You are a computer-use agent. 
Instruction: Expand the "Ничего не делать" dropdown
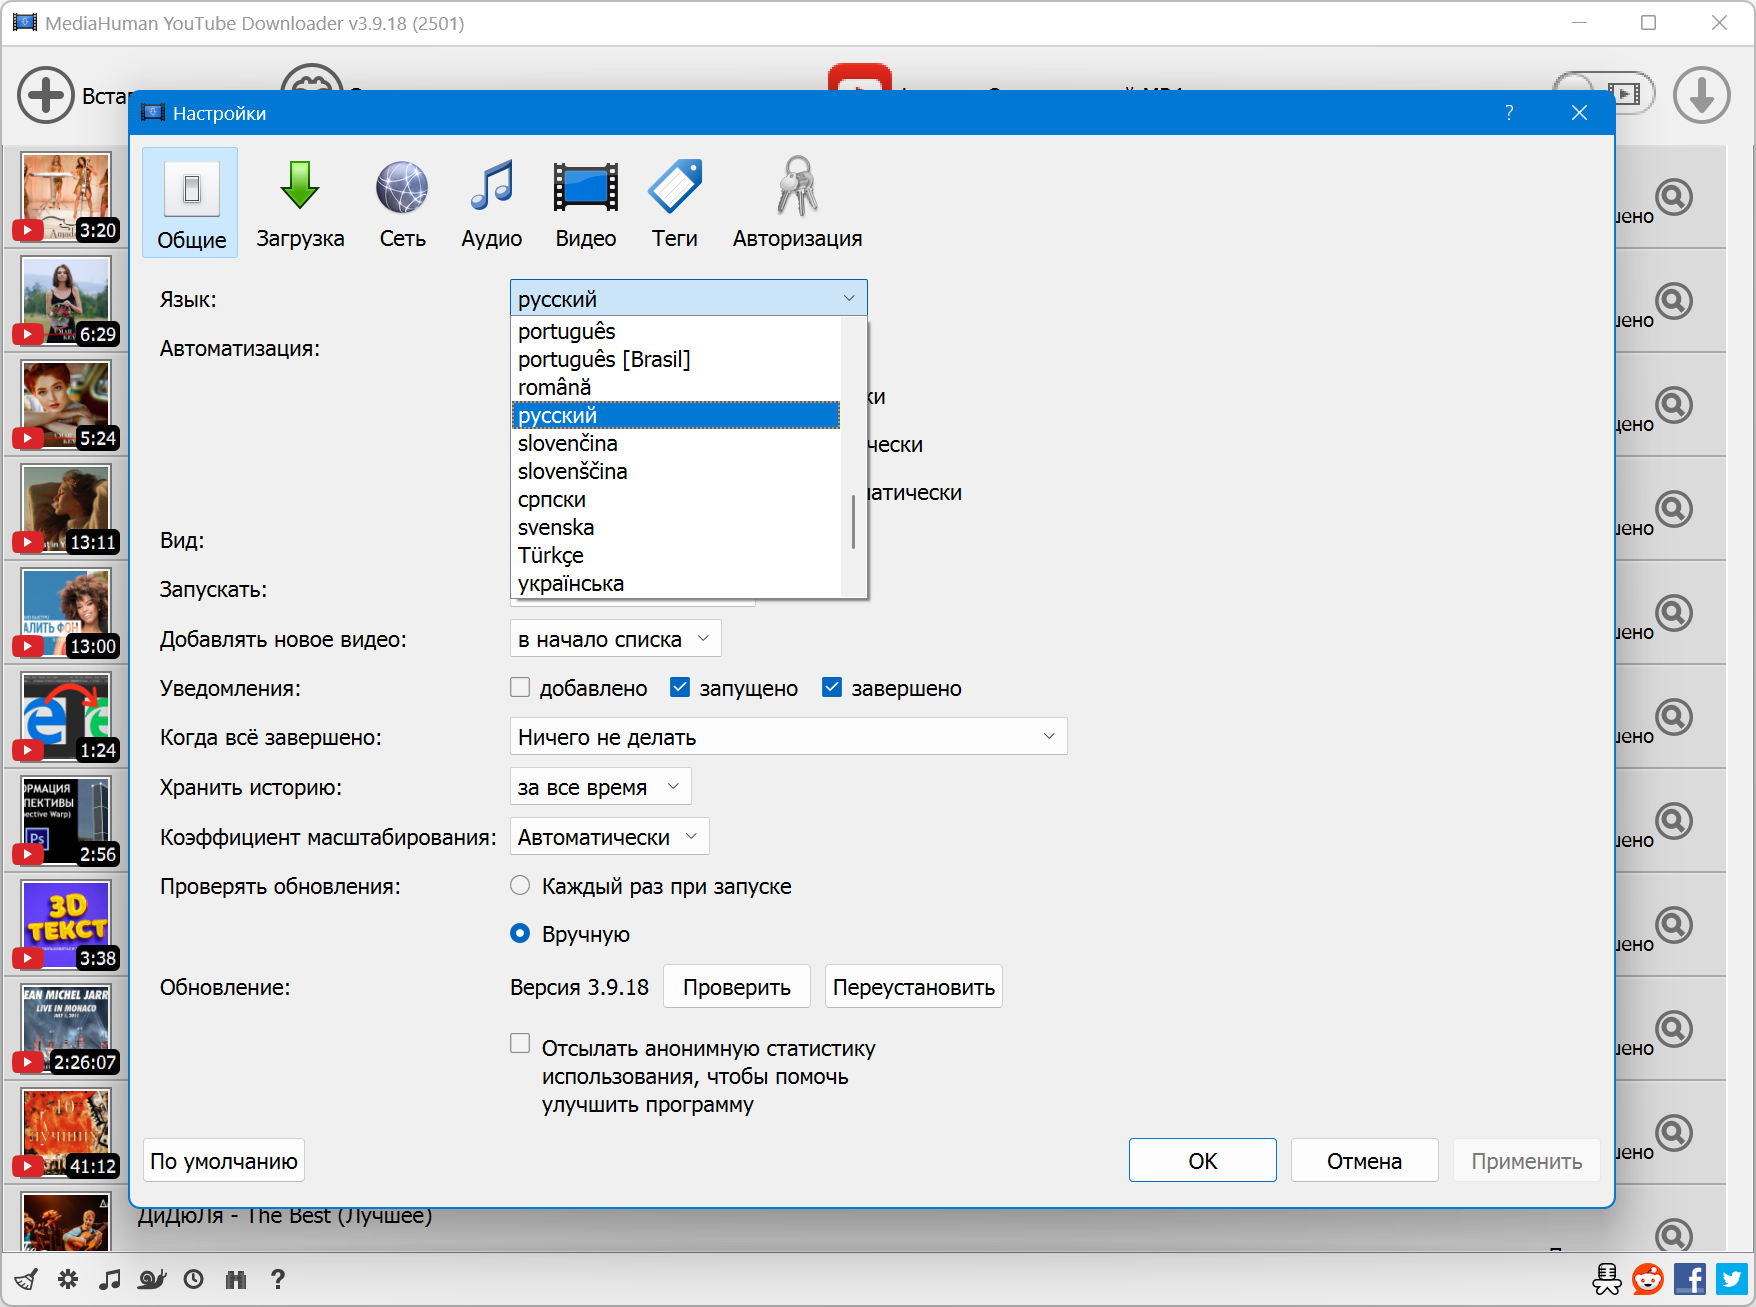pyautogui.click(x=788, y=737)
